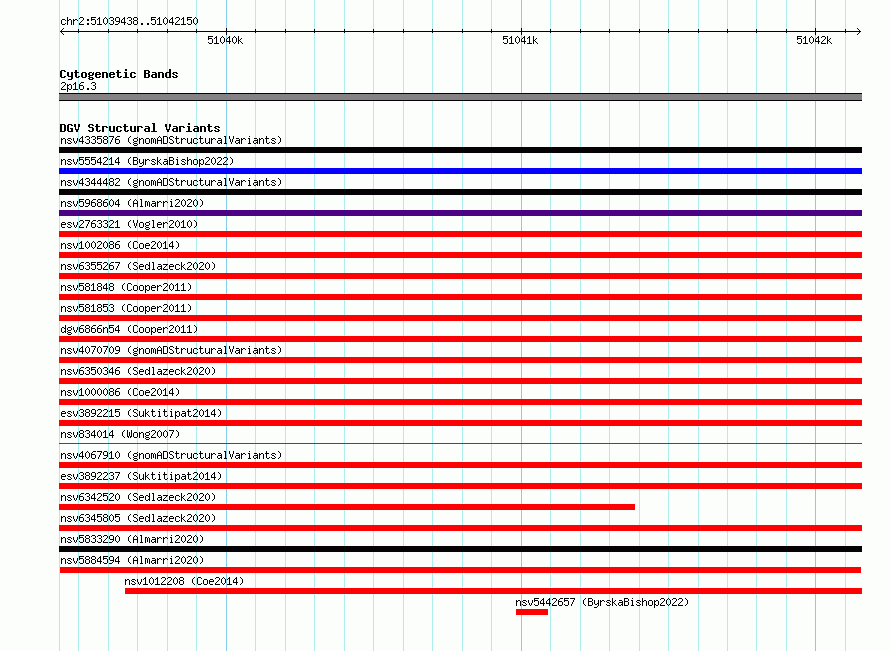This screenshot has height=651, width=890.
Task: Open nsv834014 (Wong2007) label
Action: tap(120, 434)
